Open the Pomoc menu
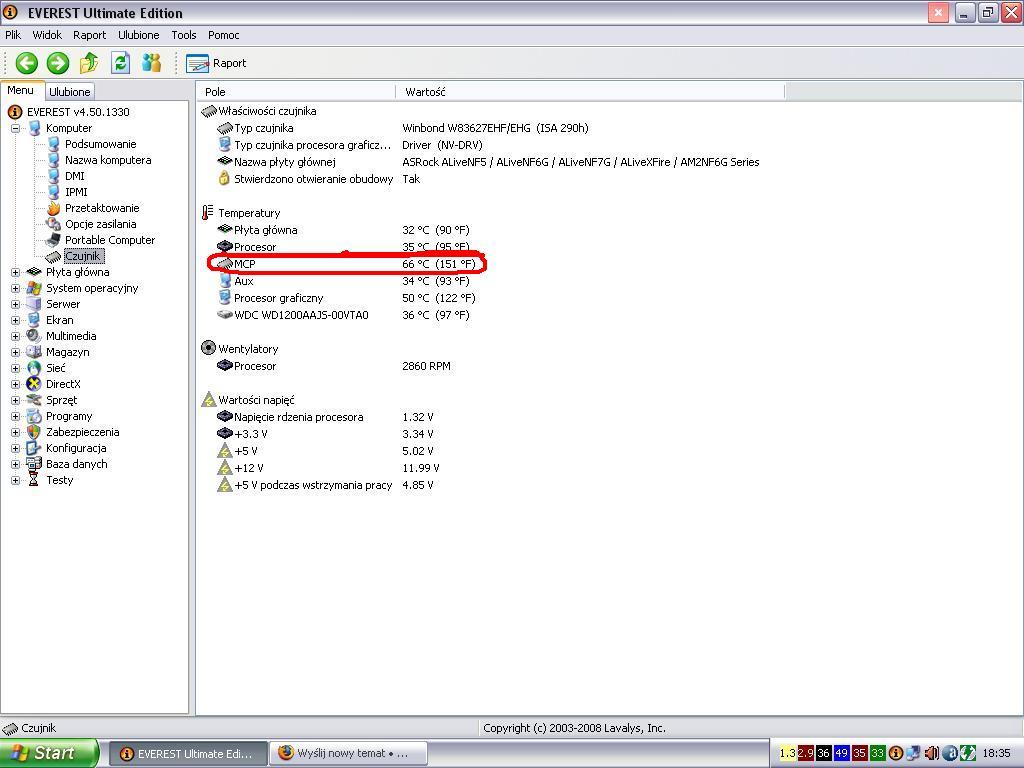Viewport: 1024px width, 768px height. click(x=223, y=35)
